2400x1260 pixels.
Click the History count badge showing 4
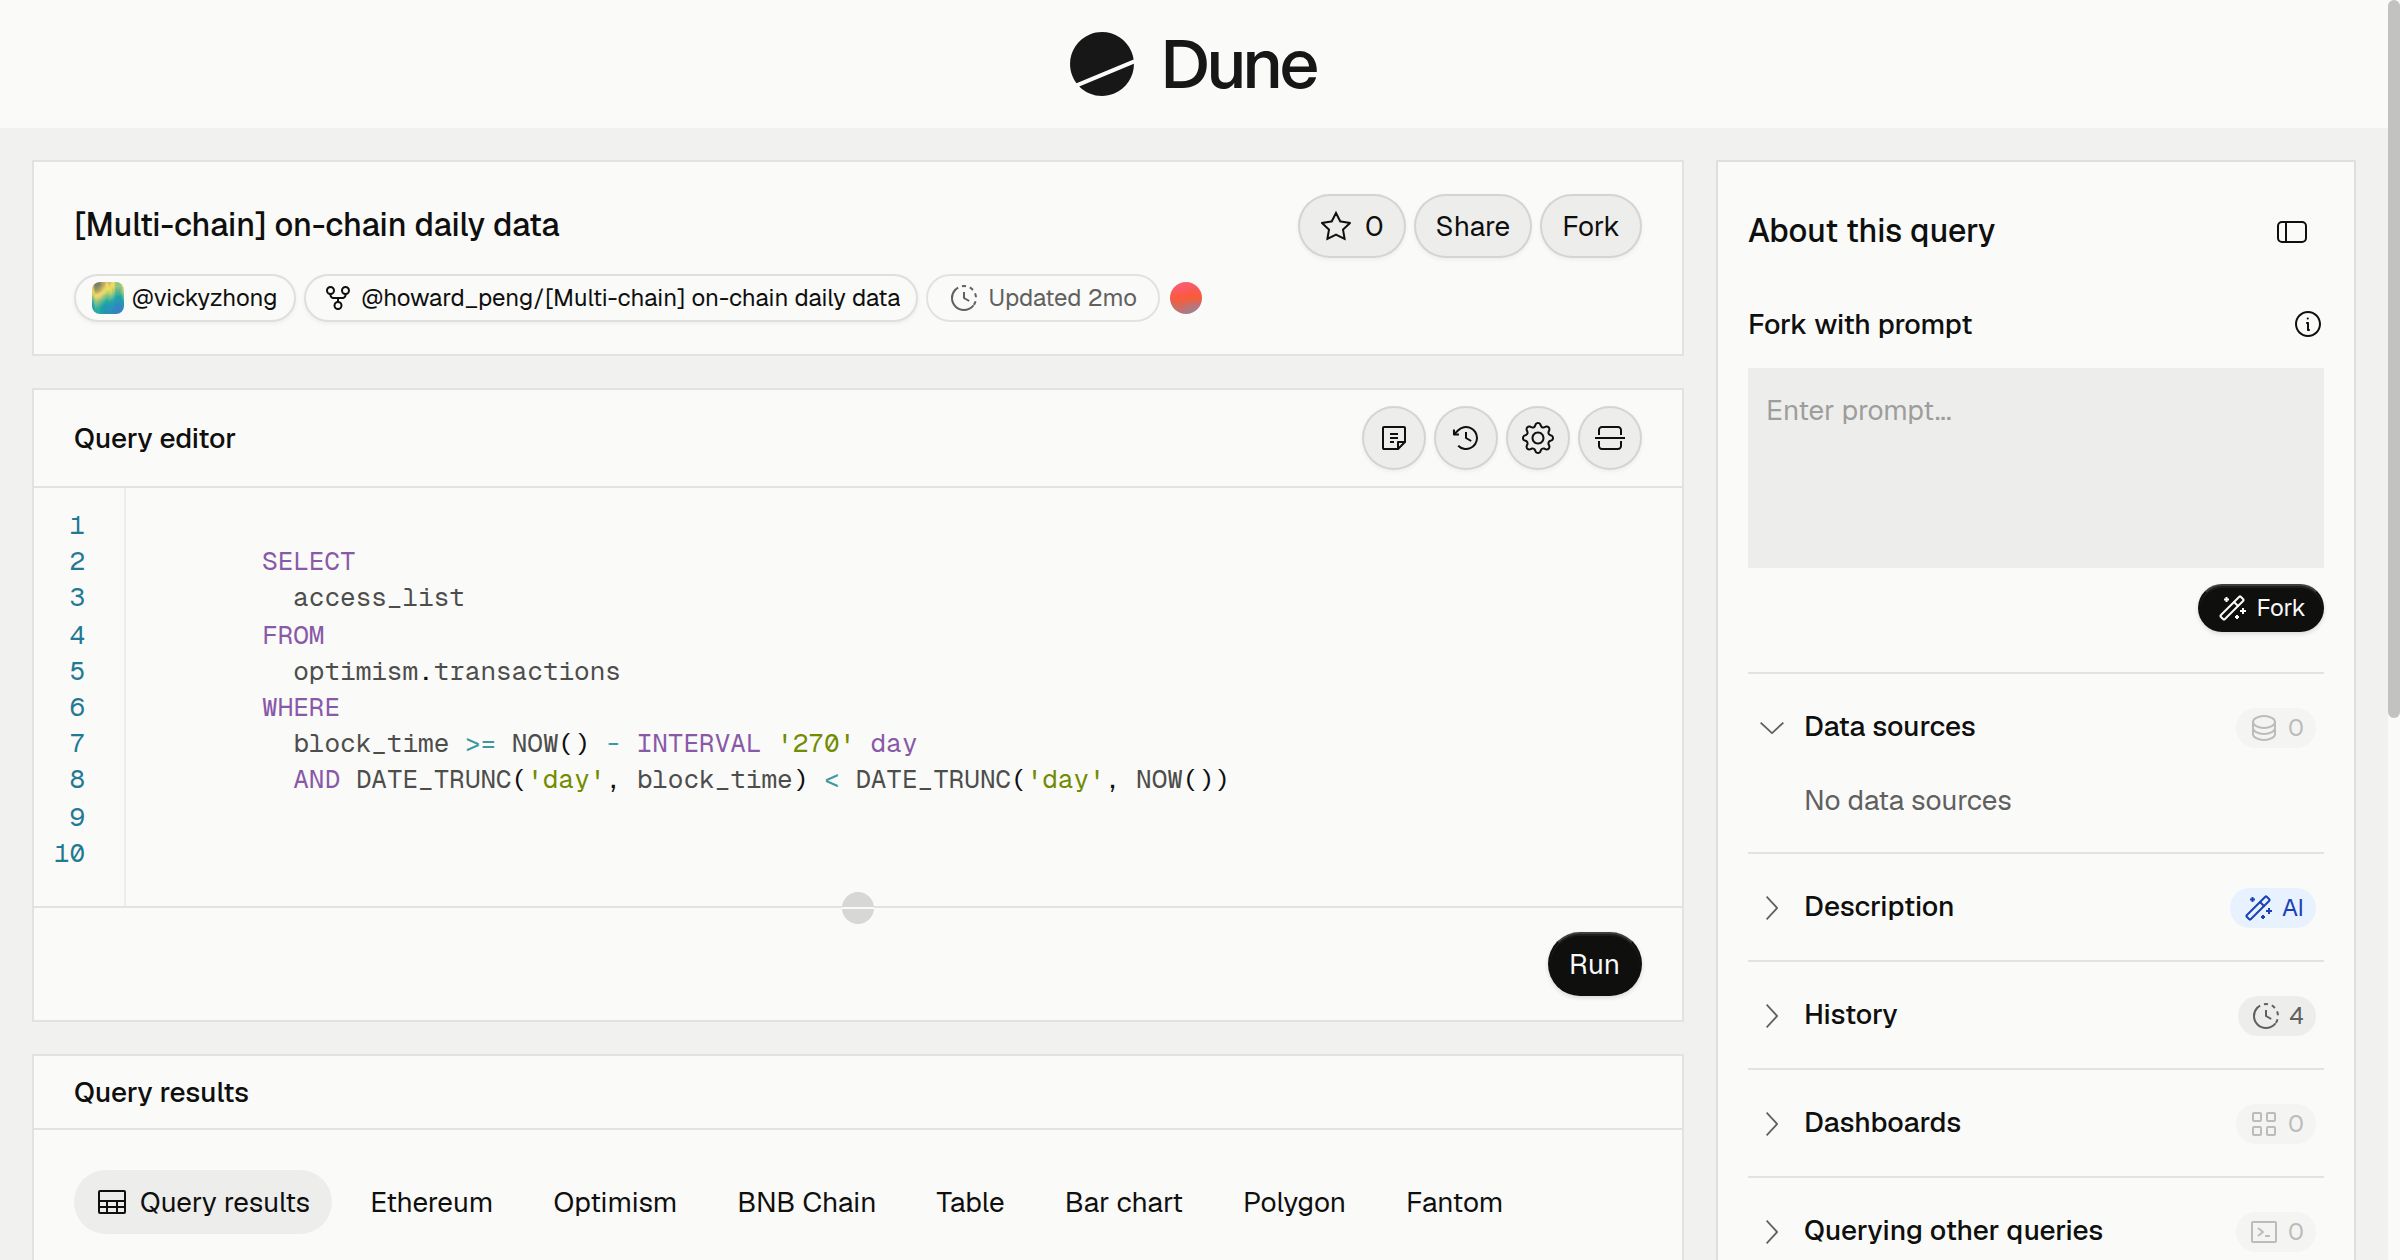[x=2277, y=1016]
